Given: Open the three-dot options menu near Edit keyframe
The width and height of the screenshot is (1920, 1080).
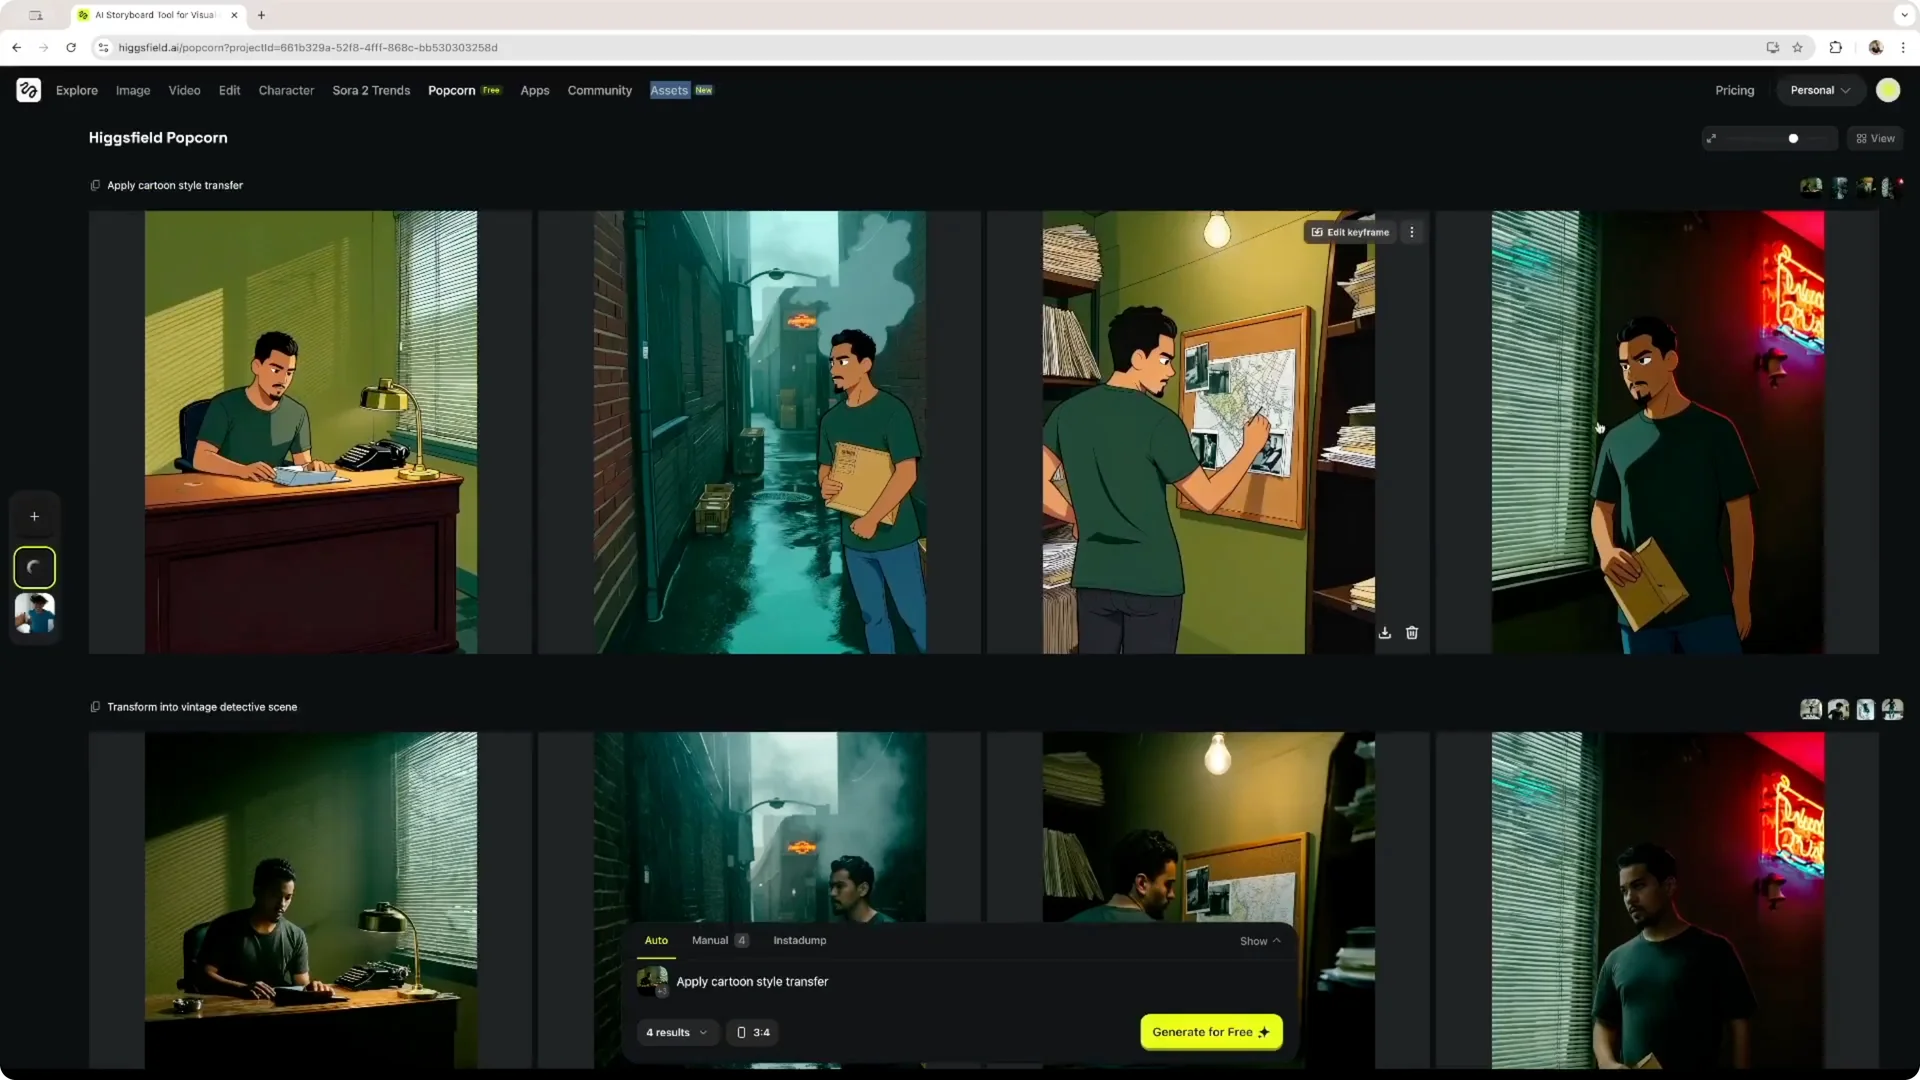Looking at the screenshot, I should coord(1412,231).
